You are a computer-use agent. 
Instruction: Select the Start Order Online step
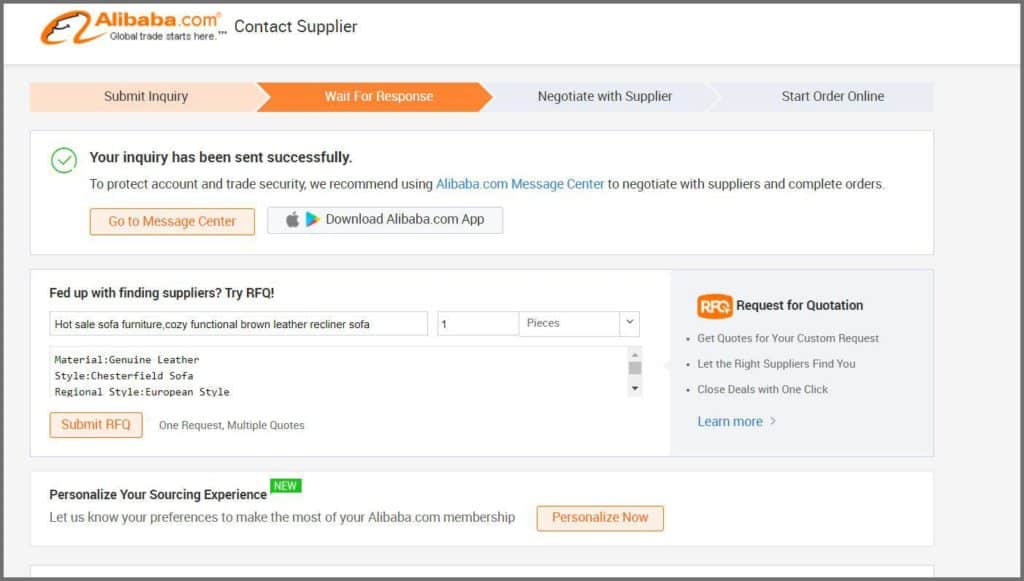click(x=832, y=97)
